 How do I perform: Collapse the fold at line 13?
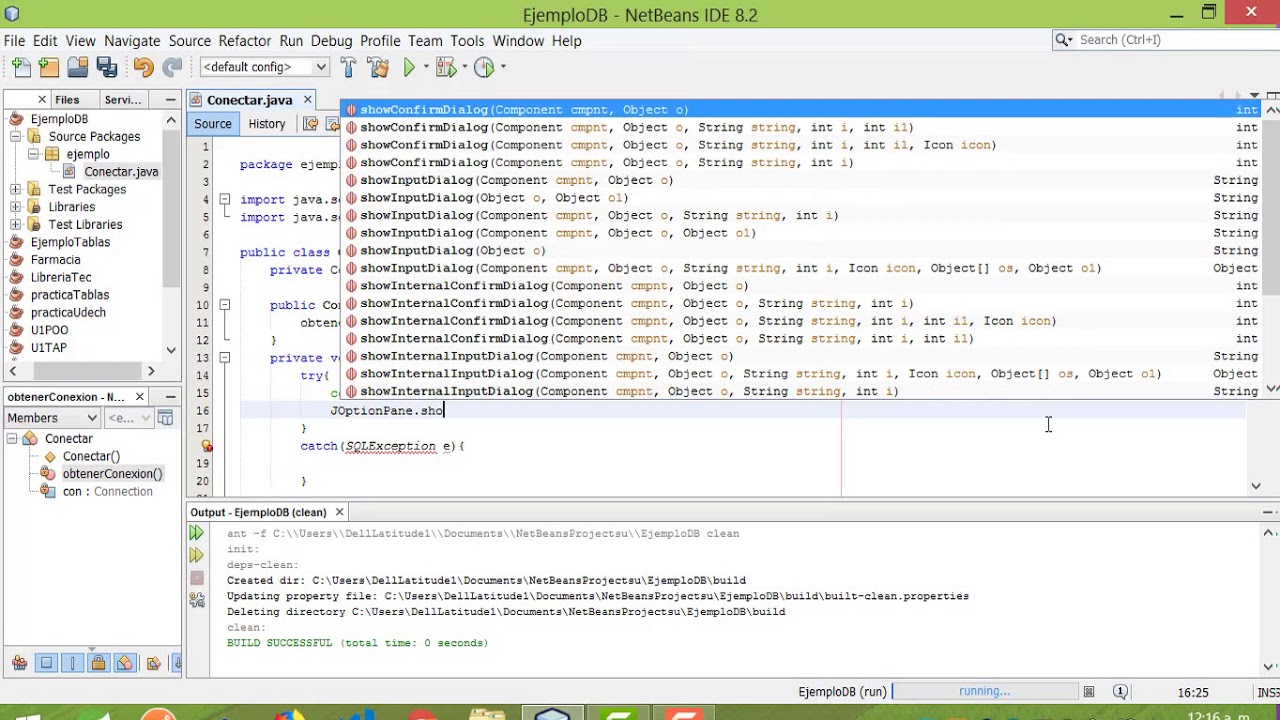pos(225,358)
